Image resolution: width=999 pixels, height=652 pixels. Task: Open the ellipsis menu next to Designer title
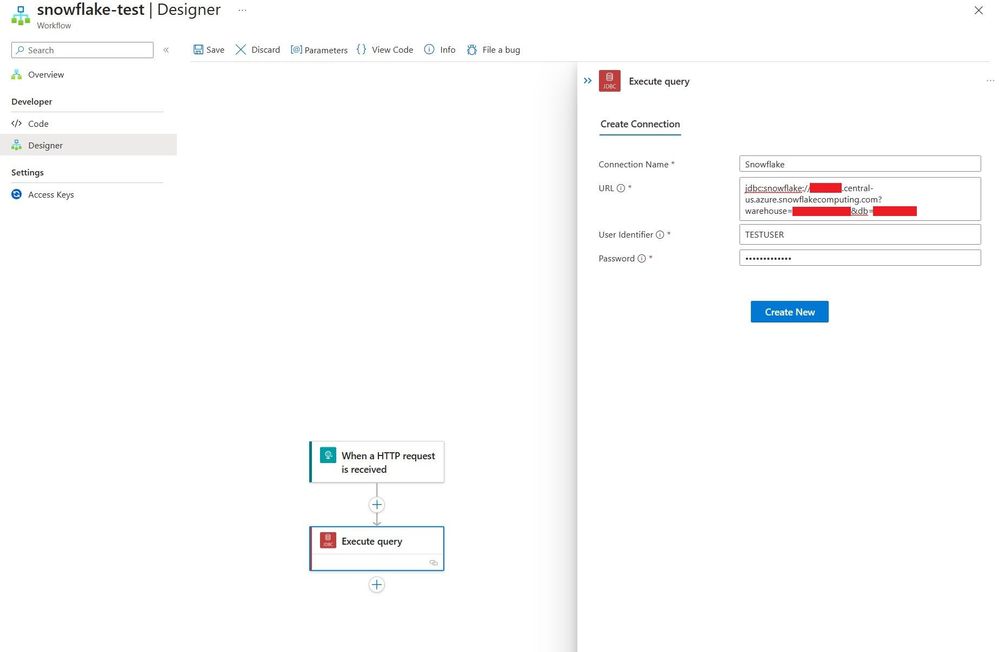(242, 10)
